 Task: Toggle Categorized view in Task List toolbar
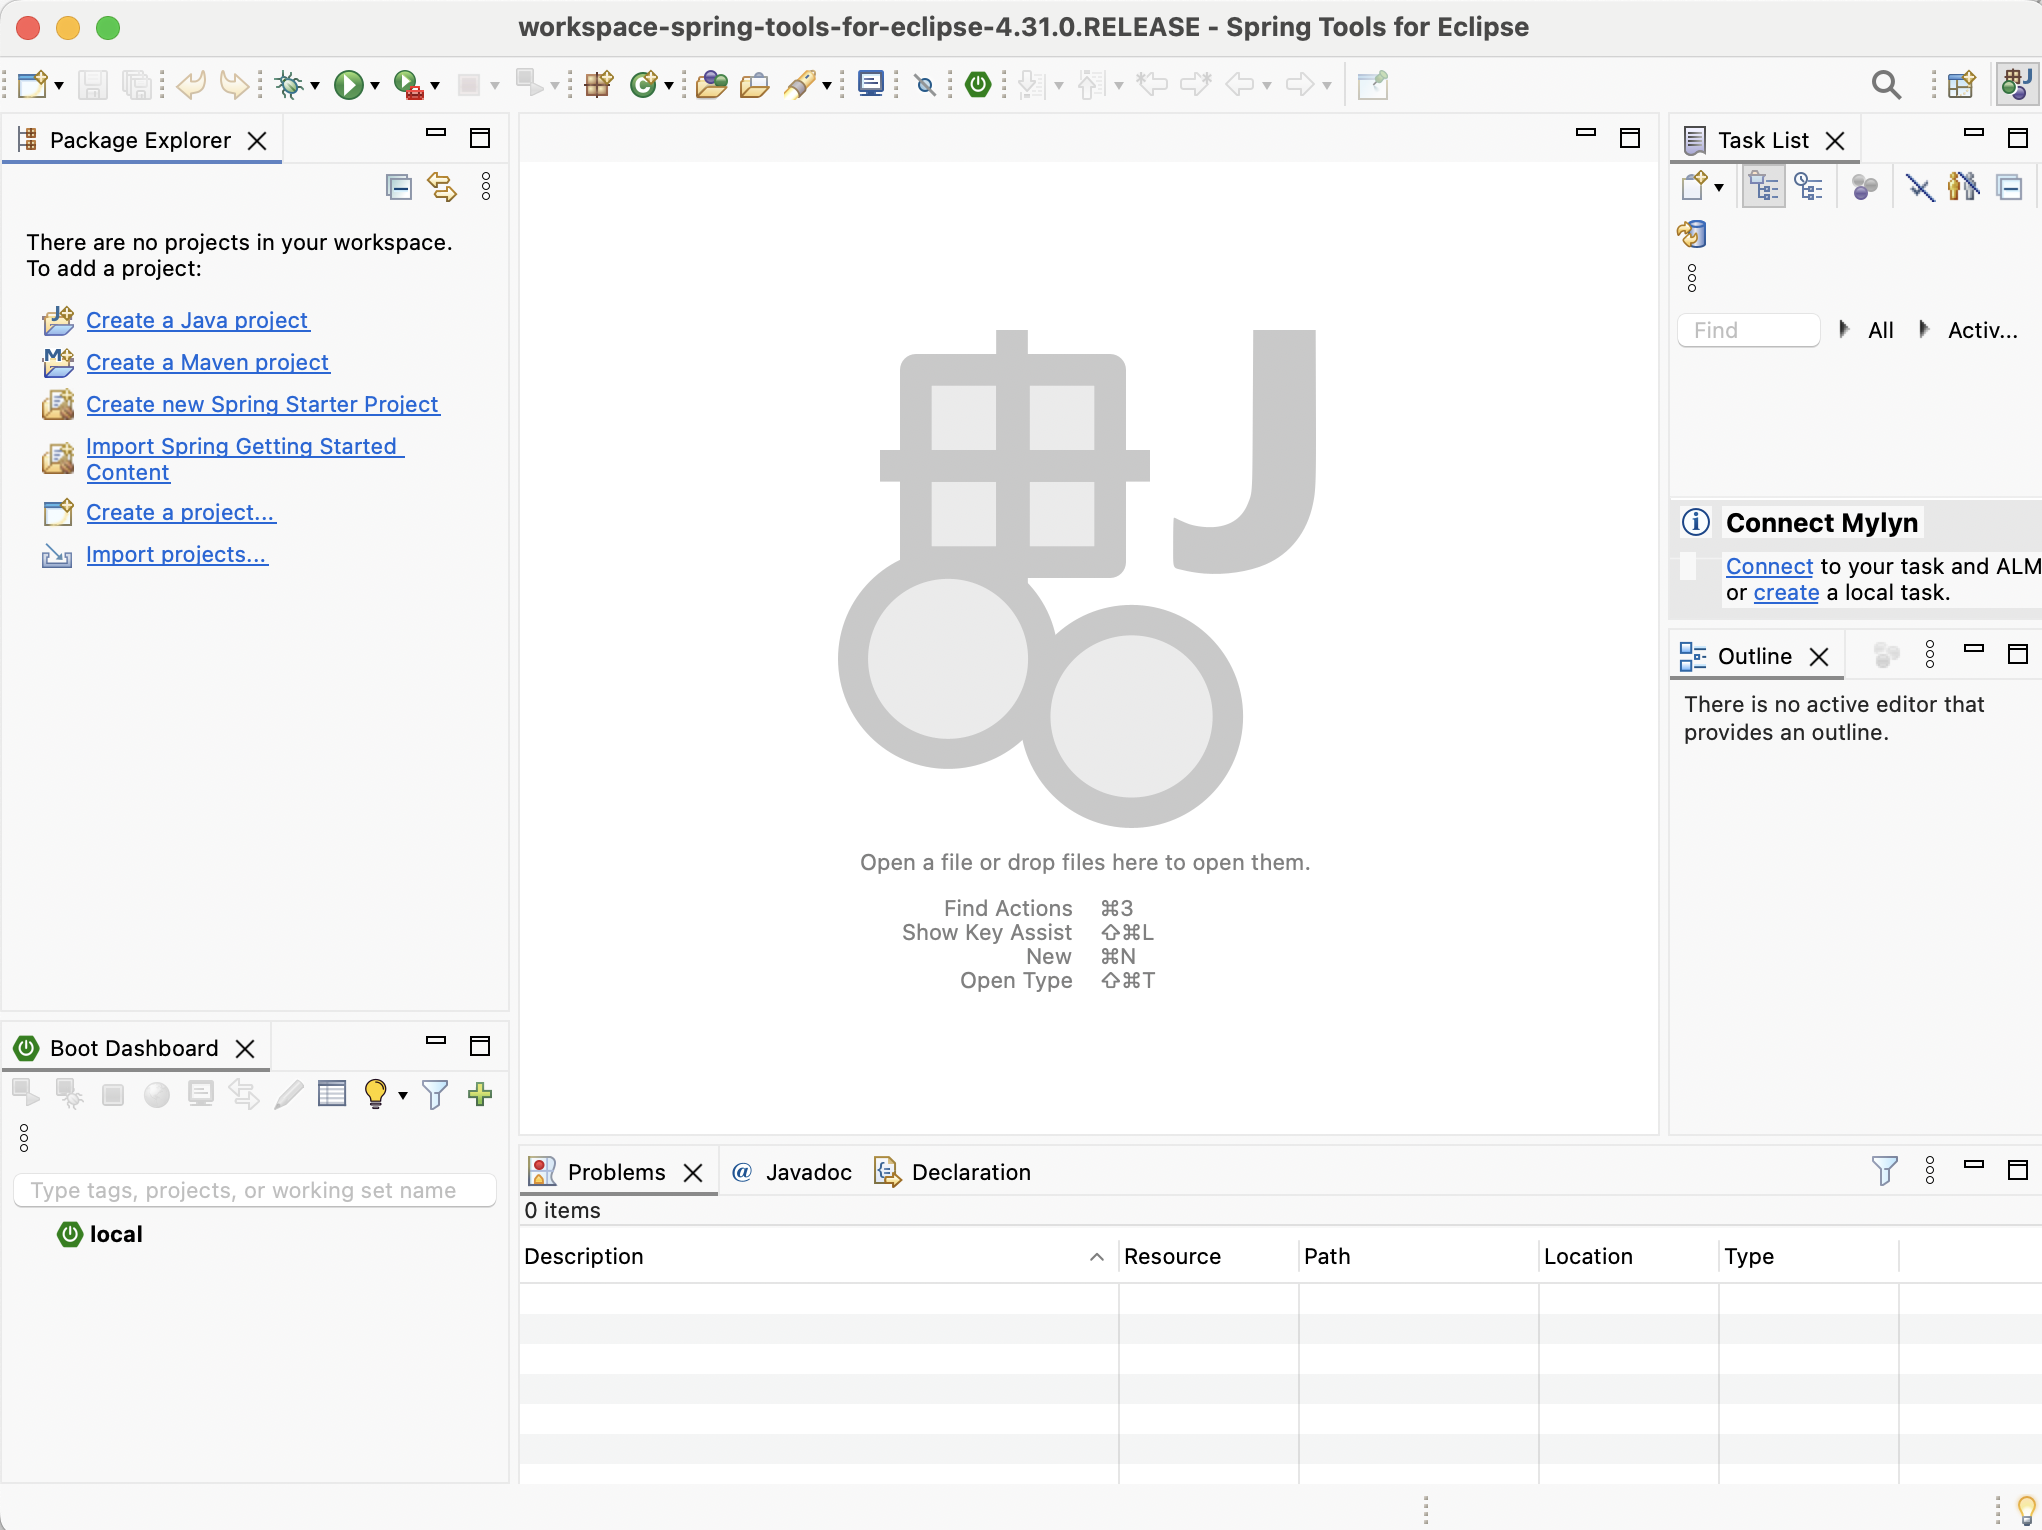1763,187
